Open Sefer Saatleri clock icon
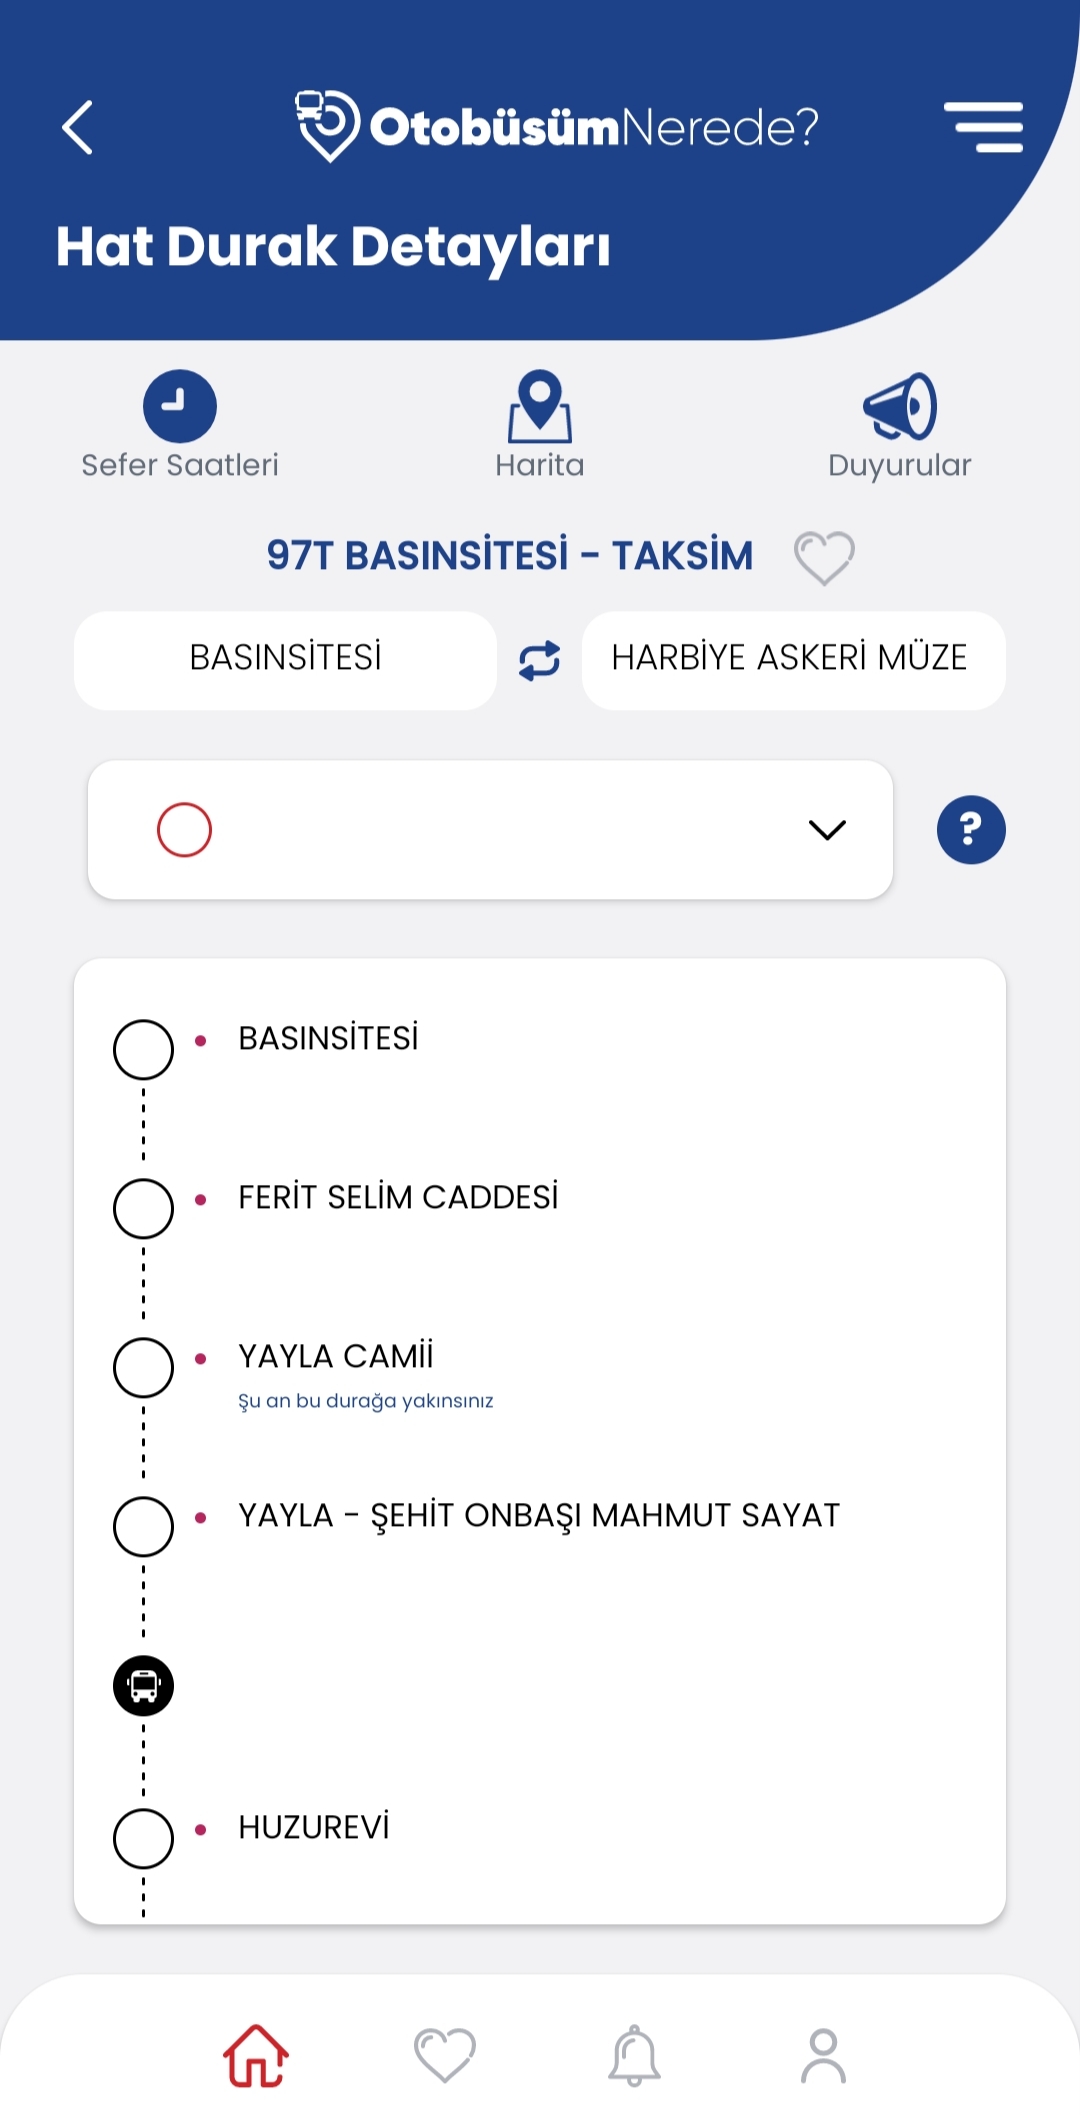Image resolution: width=1080 pixels, height=2115 pixels. coord(180,407)
